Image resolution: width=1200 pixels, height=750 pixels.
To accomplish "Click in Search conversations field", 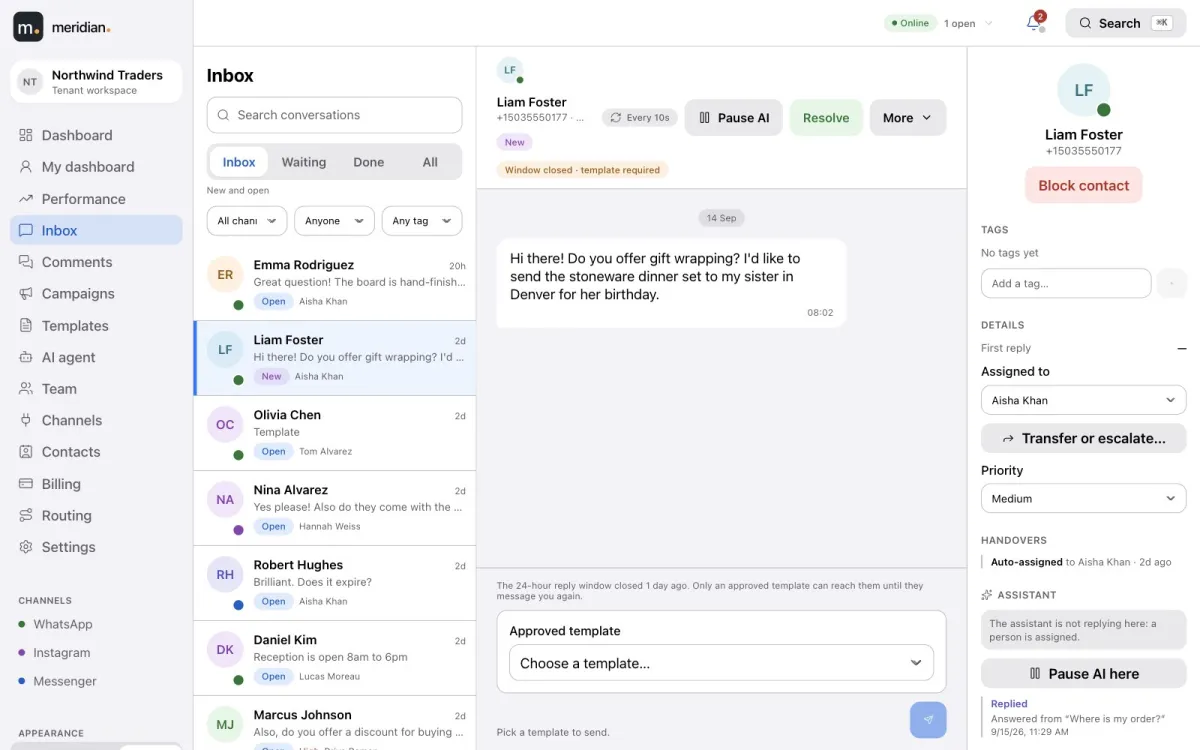I will 335,115.
